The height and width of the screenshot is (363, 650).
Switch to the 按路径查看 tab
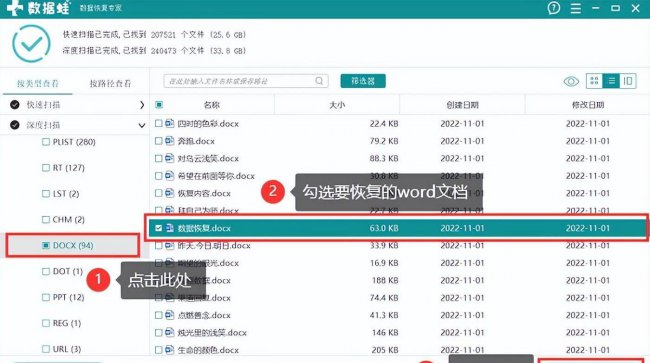tap(110, 83)
